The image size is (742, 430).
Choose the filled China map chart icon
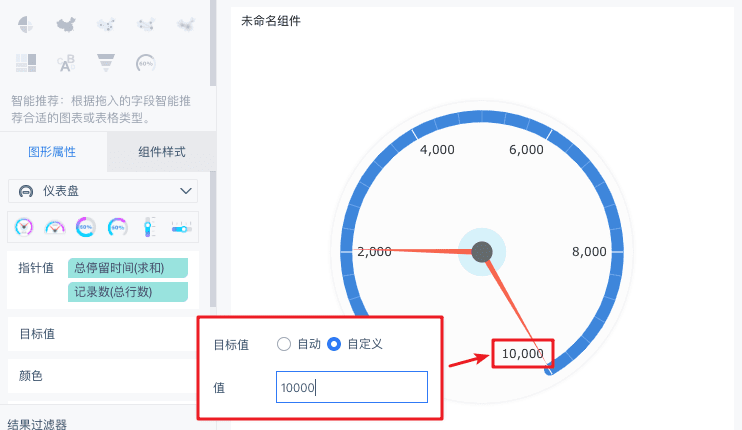coord(66,23)
